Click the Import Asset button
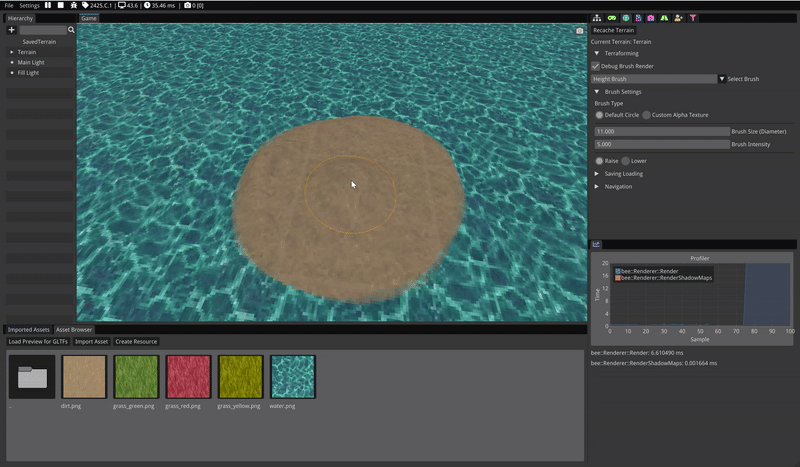Viewport: 800px width, 467px height. click(91, 342)
